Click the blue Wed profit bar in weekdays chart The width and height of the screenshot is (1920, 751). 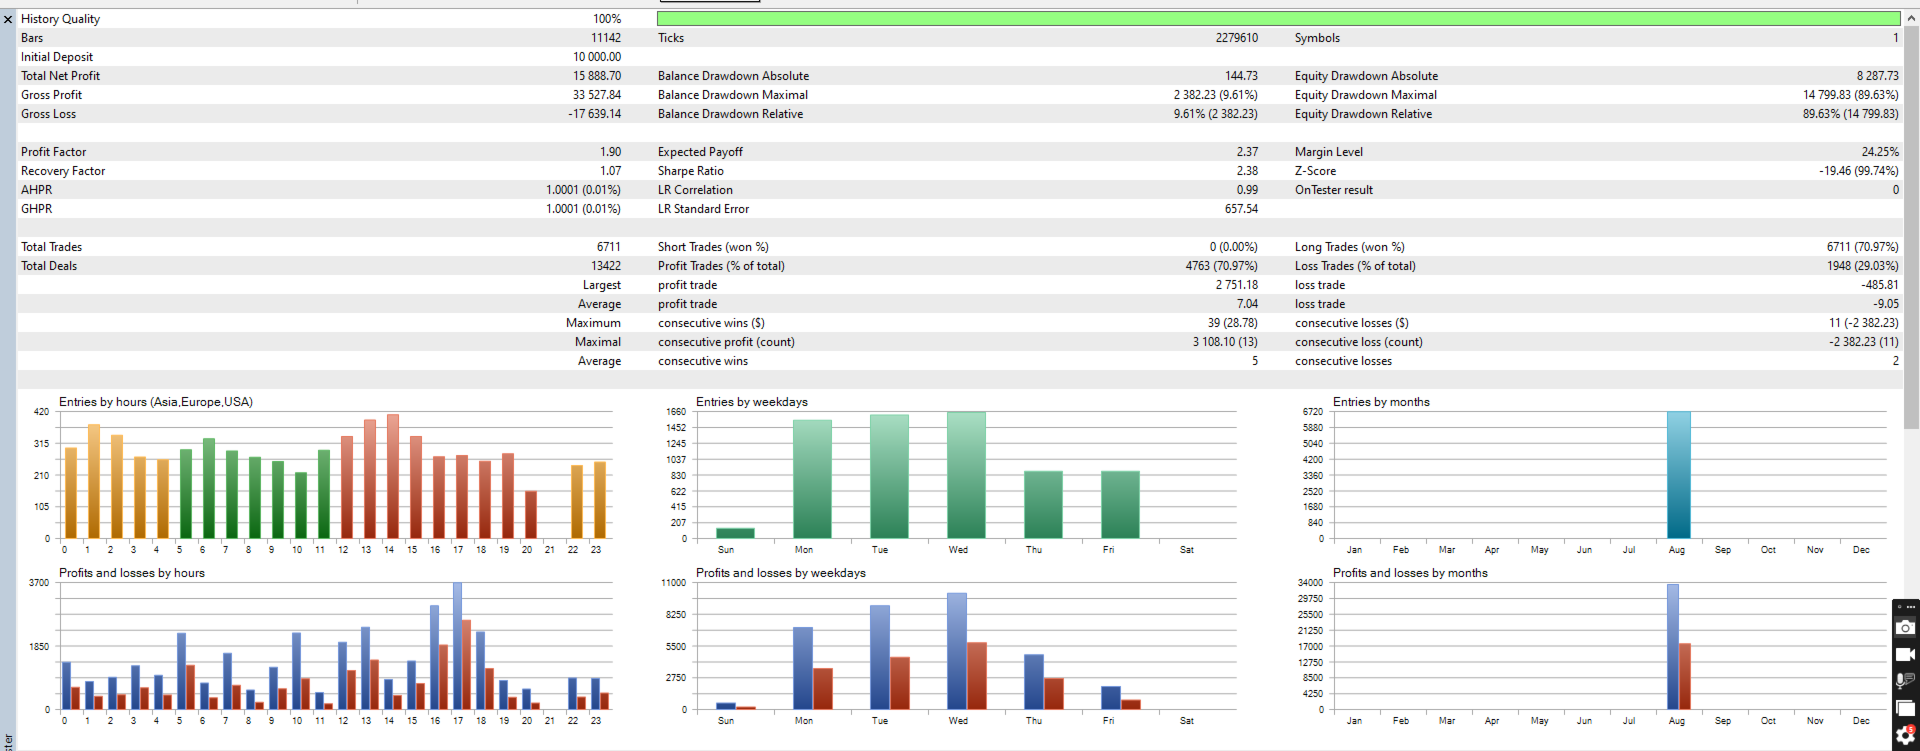pyautogui.click(x=957, y=651)
